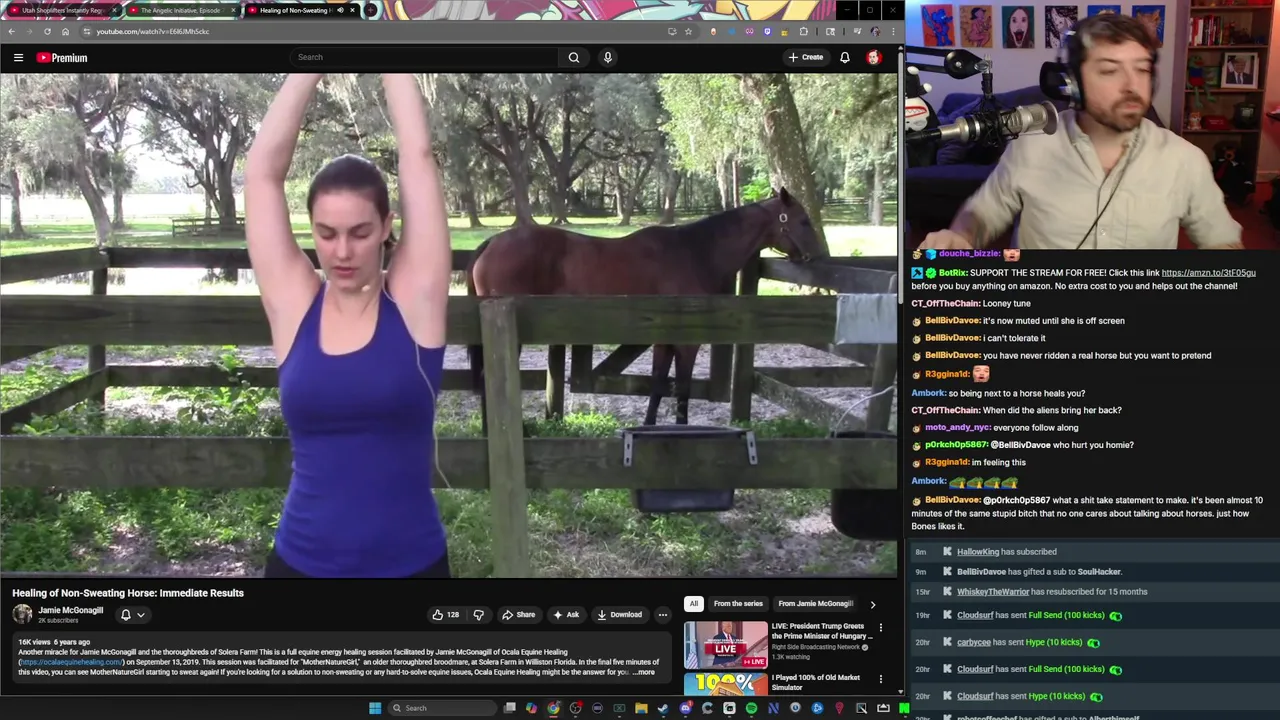Open Task View on the taskbar
1280x720 pixels.
(509, 708)
